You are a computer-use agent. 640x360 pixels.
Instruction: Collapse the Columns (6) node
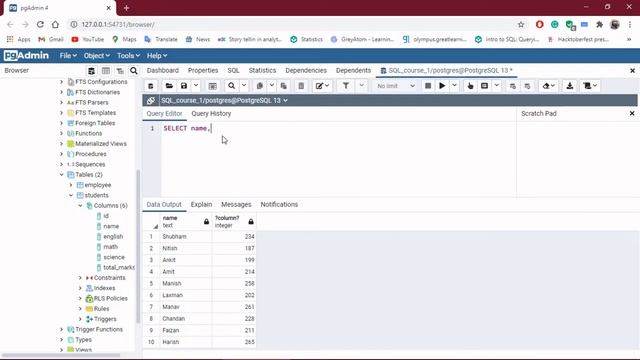click(80, 205)
